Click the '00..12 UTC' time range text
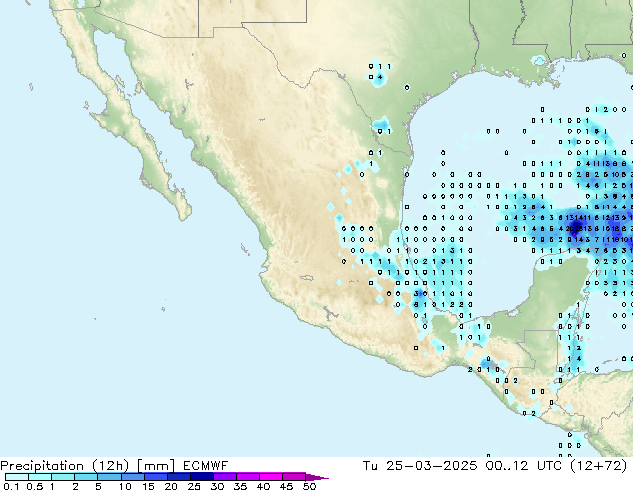The width and height of the screenshot is (634, 490). coord(524,466)
